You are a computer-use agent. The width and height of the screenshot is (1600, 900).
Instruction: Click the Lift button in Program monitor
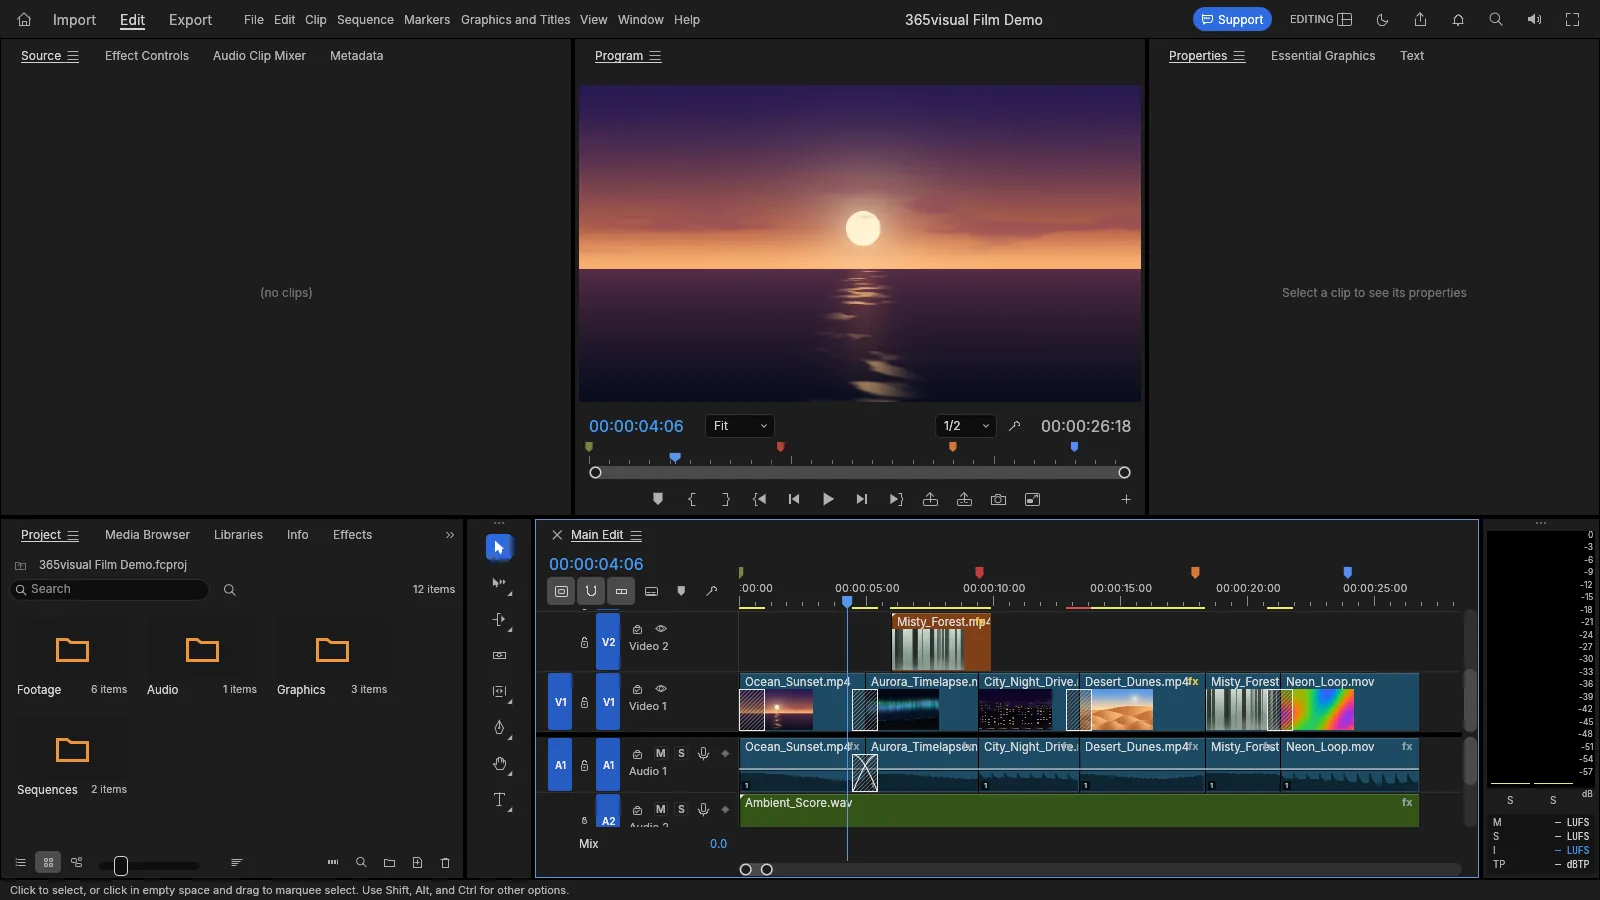[x=930, y=500]
